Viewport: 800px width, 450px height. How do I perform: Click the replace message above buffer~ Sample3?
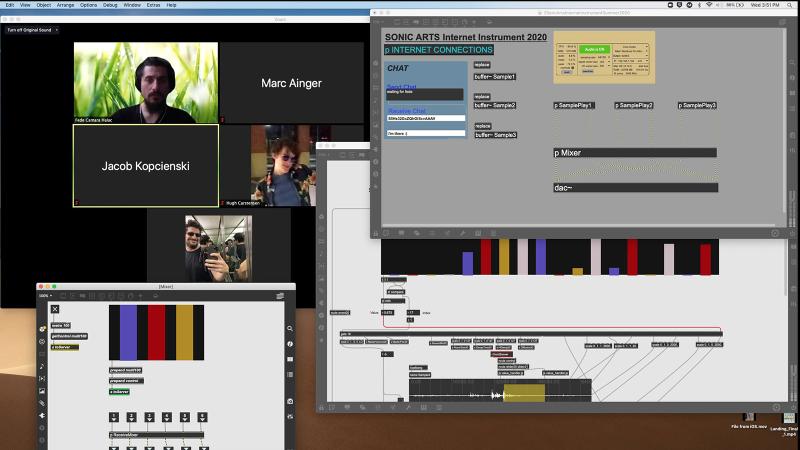click(483, 126)
